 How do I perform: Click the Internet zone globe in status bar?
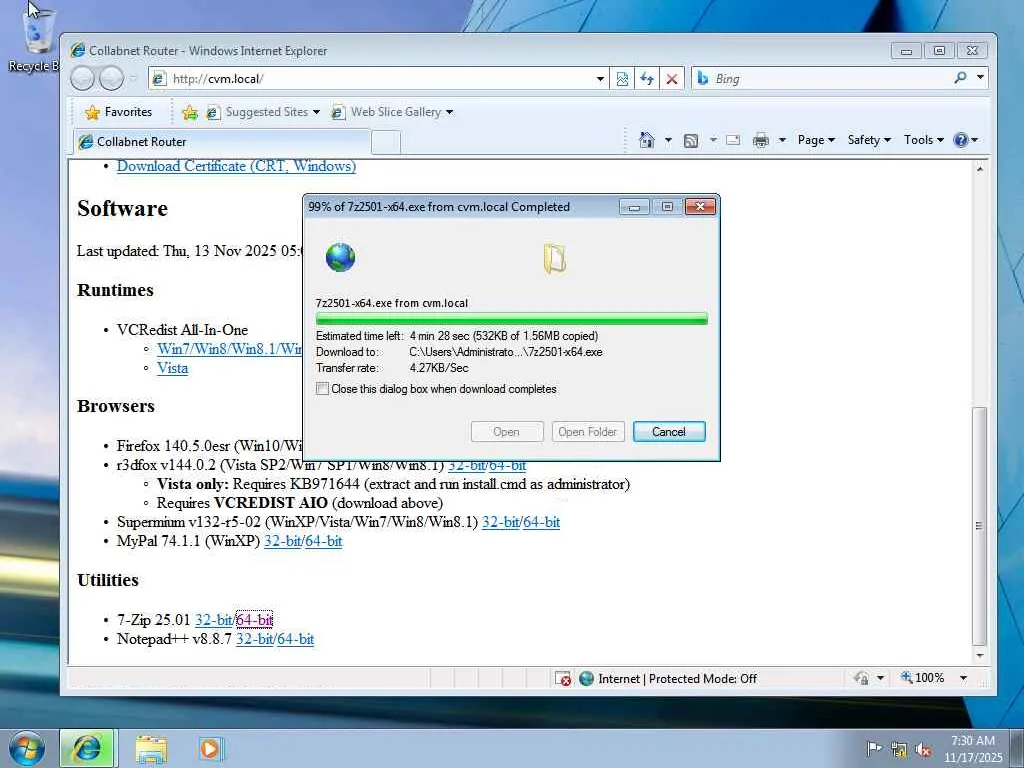(586, 679)
